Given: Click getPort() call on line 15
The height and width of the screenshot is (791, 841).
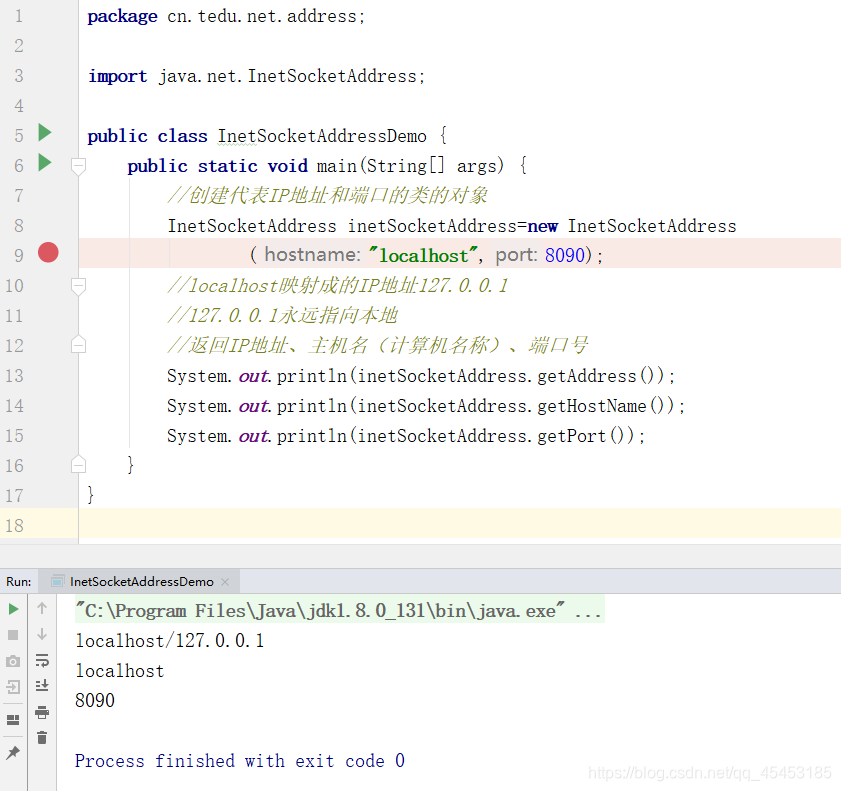Looking at the screenshot, I should click(x=586, y=436).
